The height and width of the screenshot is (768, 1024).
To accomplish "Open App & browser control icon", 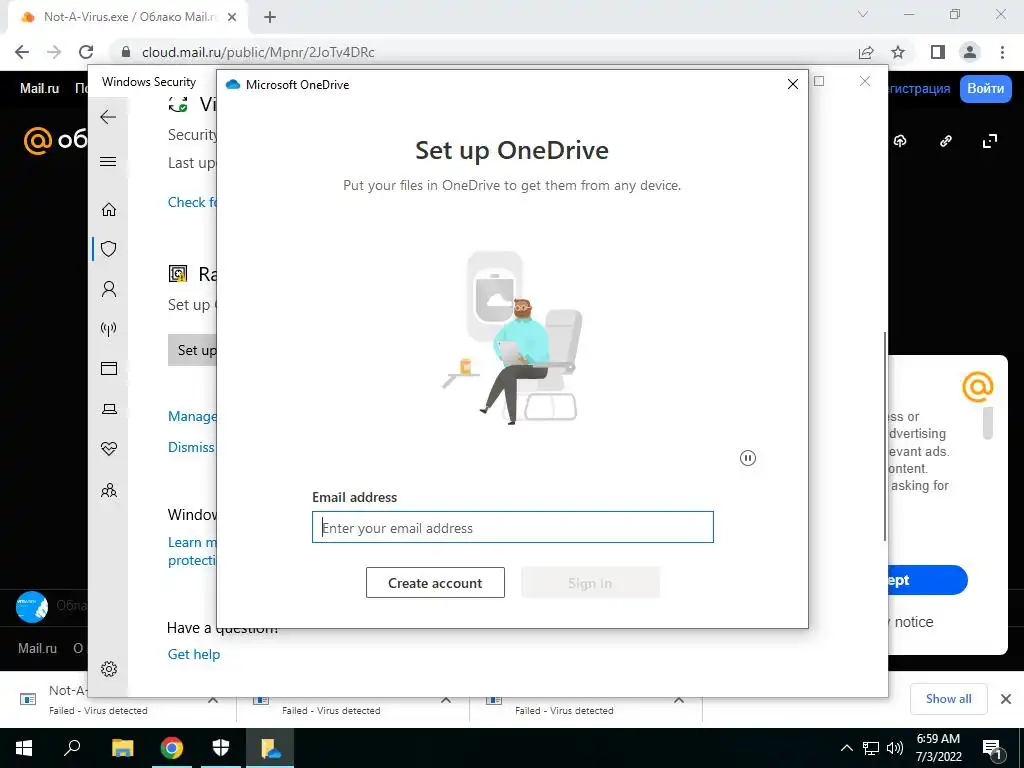I will 108,369.
